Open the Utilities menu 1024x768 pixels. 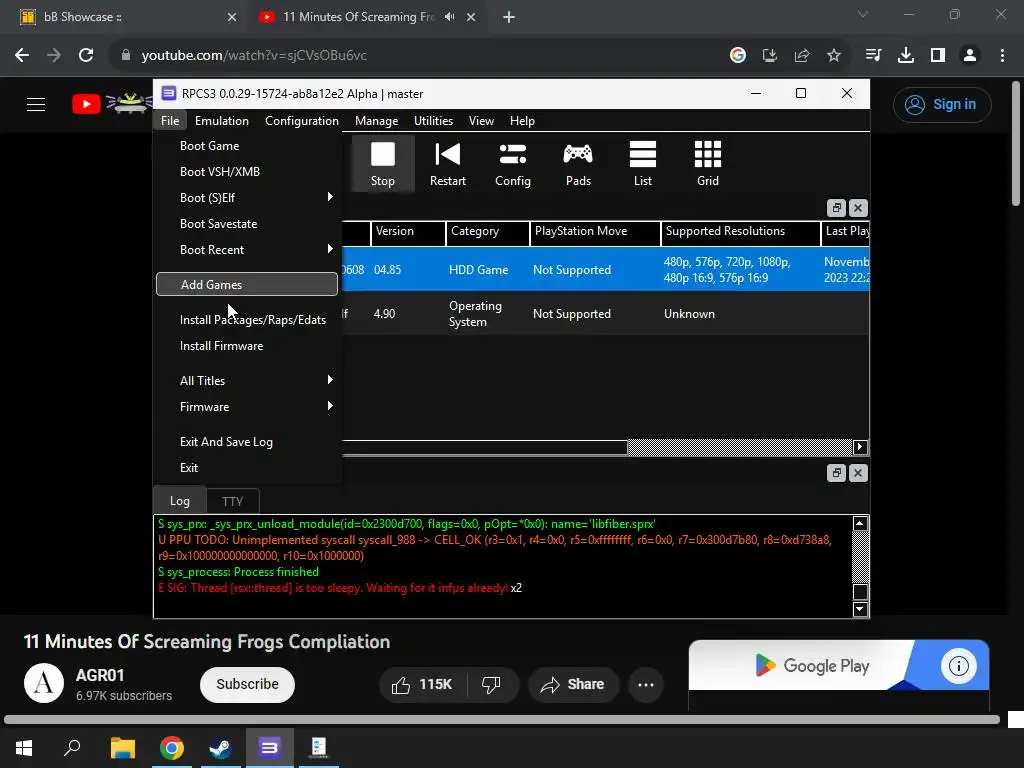pyautogui.click(x=433, y=121)
